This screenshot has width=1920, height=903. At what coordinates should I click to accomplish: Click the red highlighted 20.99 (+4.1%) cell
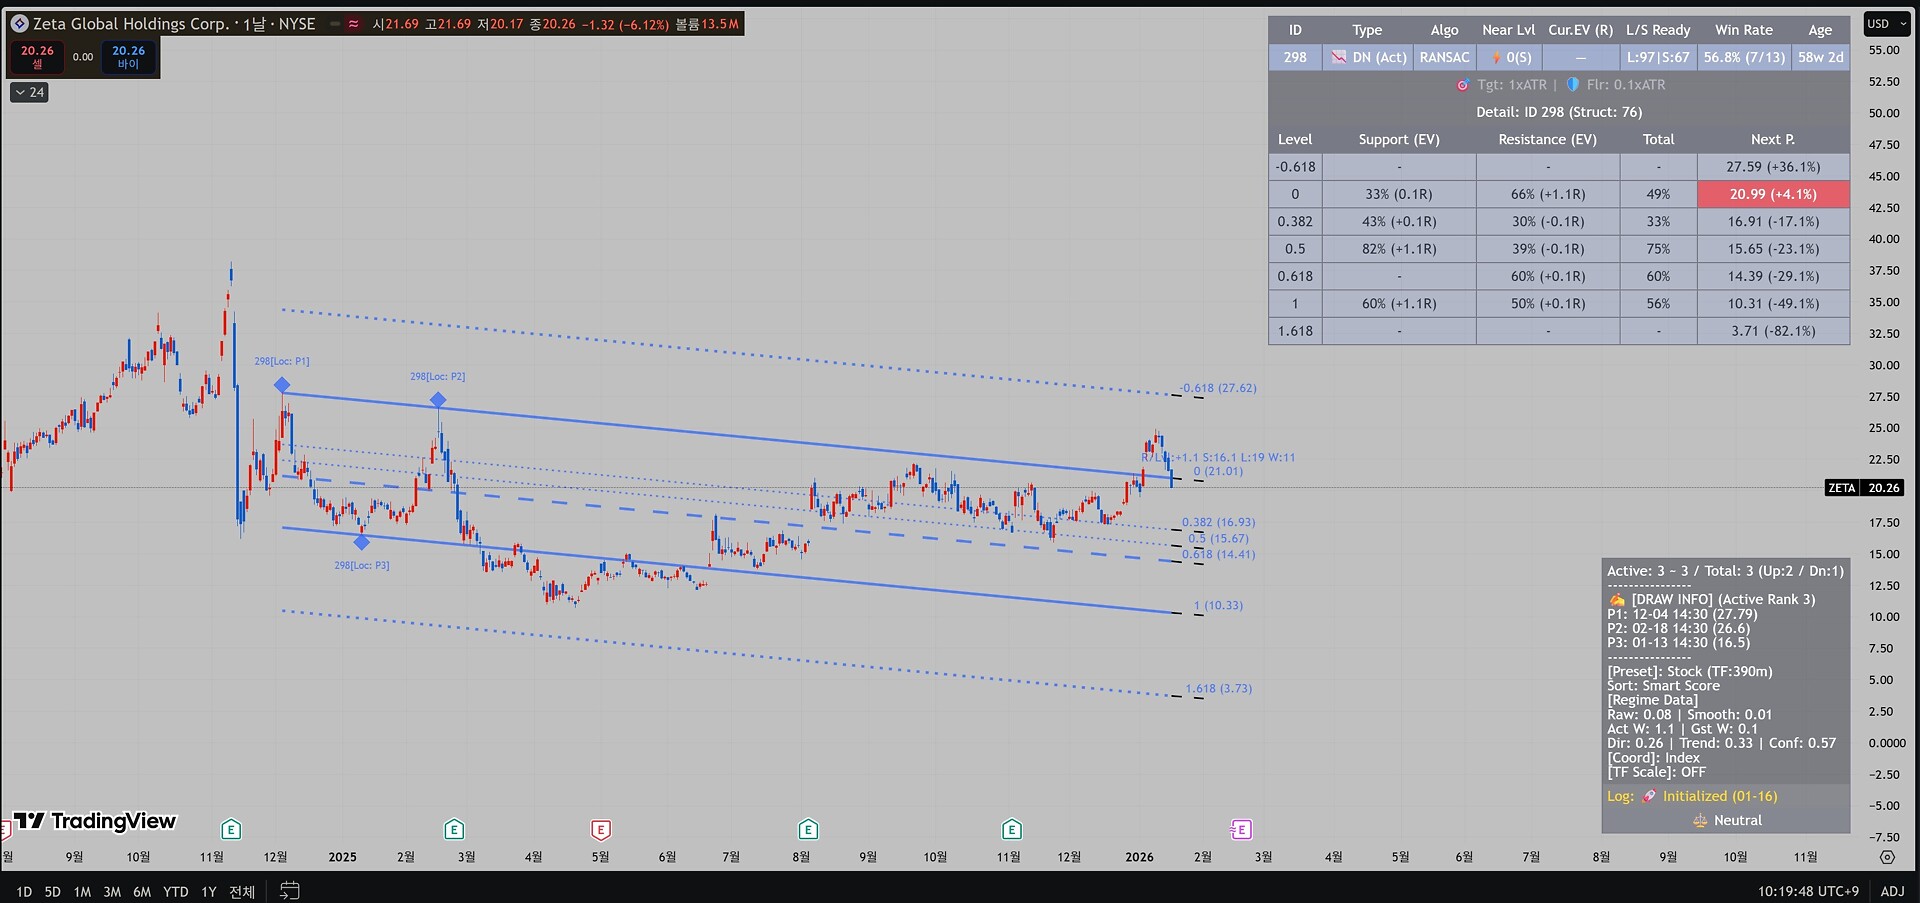(x=1773, y=194)
